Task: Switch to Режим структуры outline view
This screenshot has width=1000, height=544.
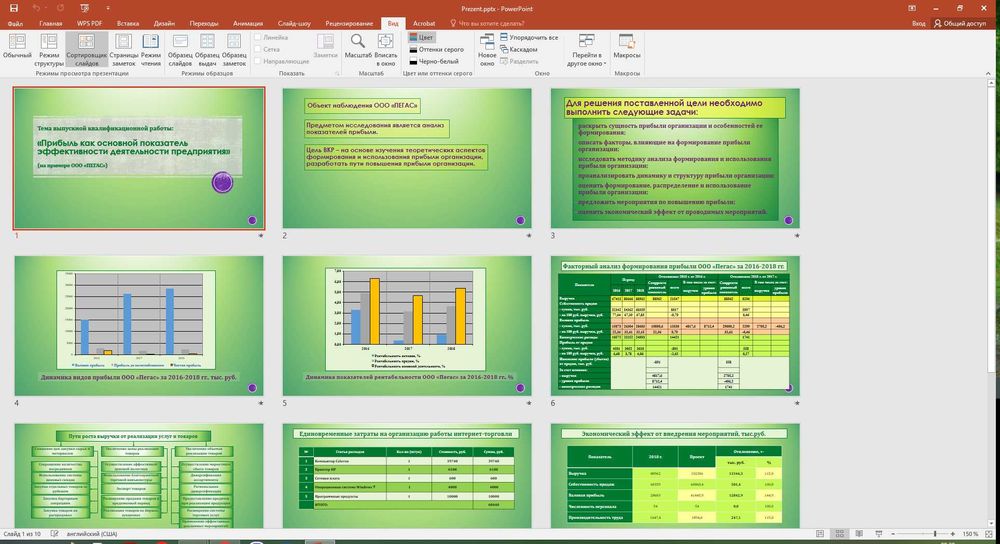Action: (x=48, y=49)
